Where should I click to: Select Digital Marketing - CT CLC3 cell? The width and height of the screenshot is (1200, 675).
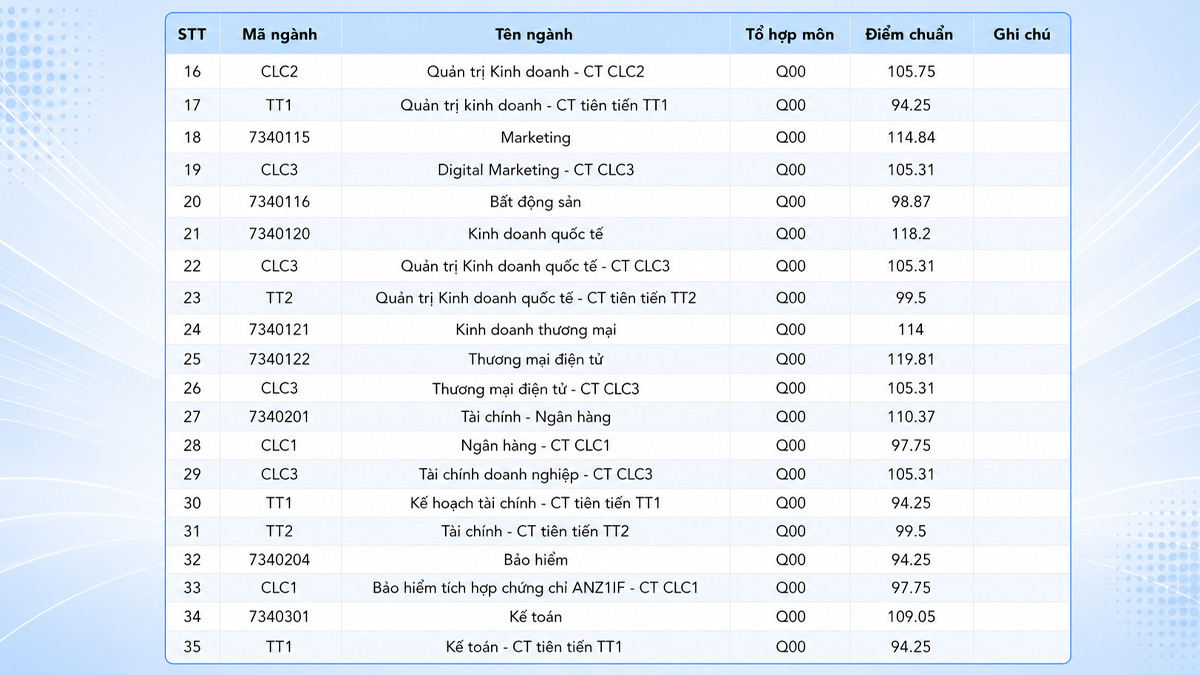(x=536, y=169)
